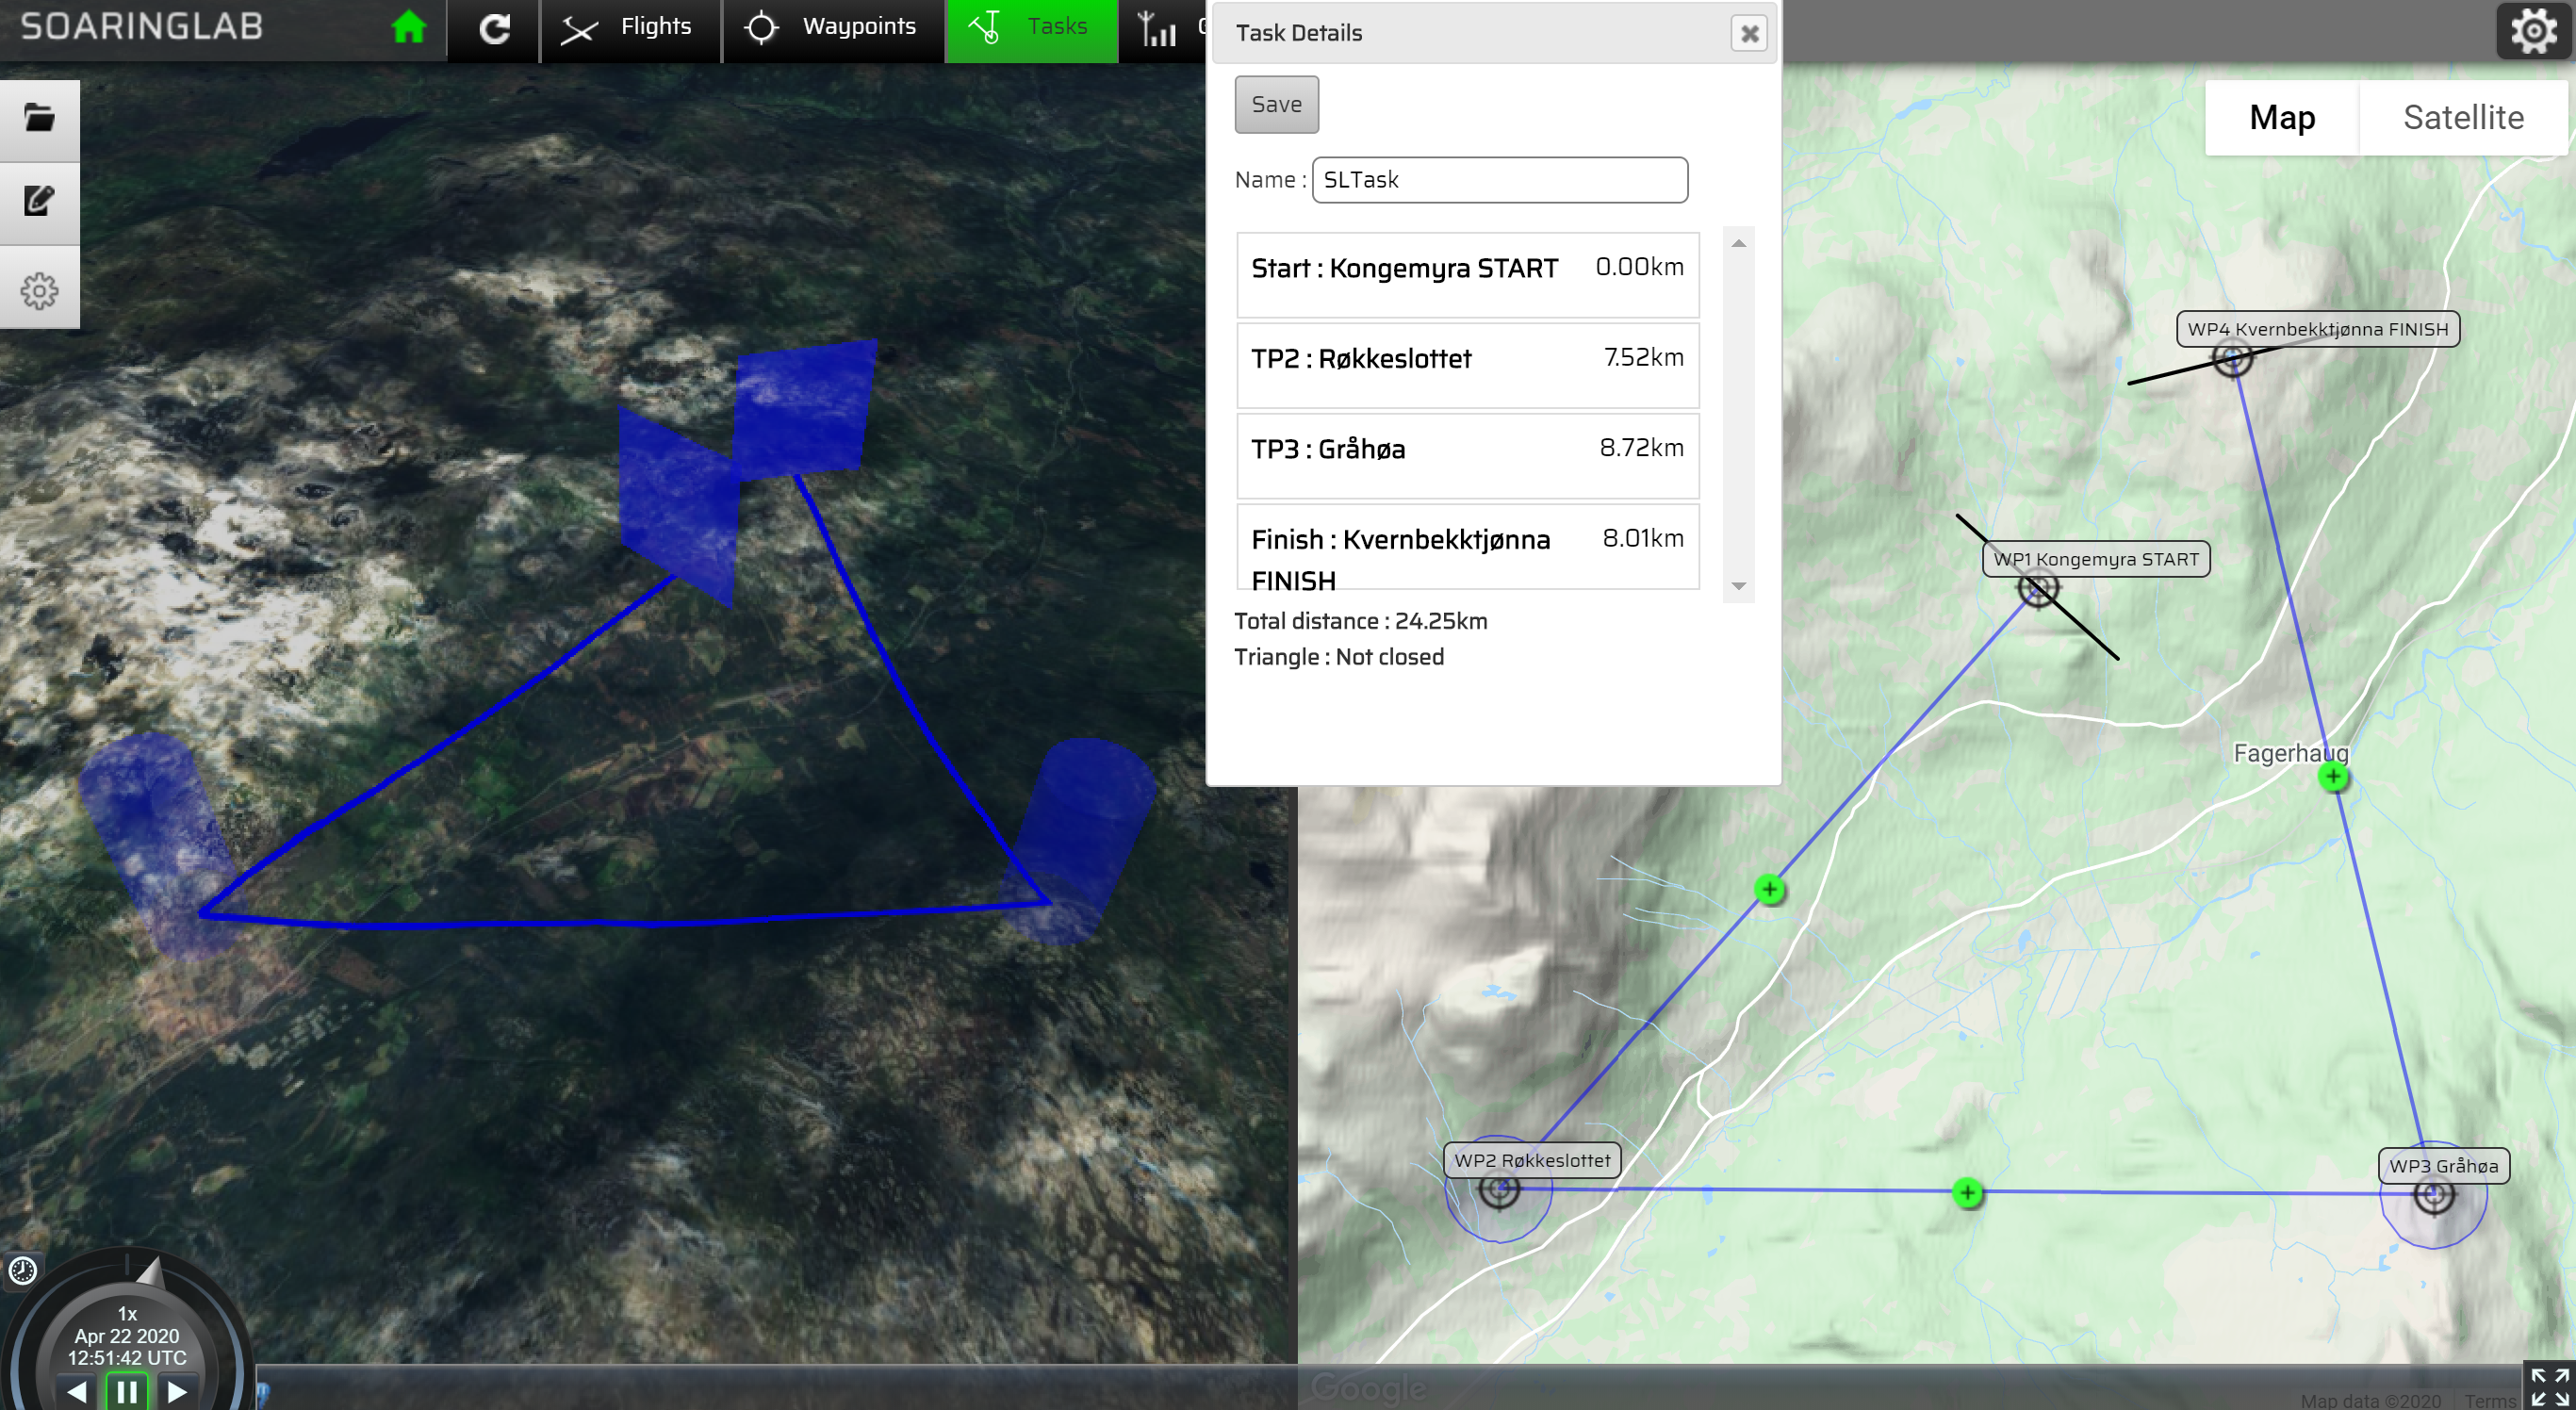Viewport: 2576px width, 1410px height.
Task: Add waypoint on Røkkeslottet–Gråhøa leg
Action: pyautogui.click(x=1967, y=1192)
